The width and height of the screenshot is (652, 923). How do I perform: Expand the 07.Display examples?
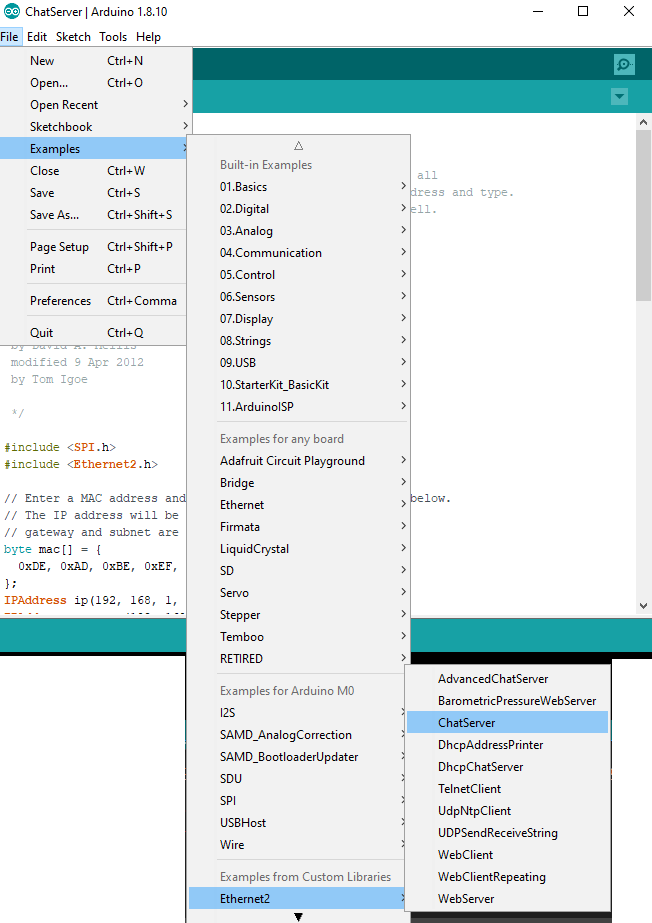click(x=298, y=318)
